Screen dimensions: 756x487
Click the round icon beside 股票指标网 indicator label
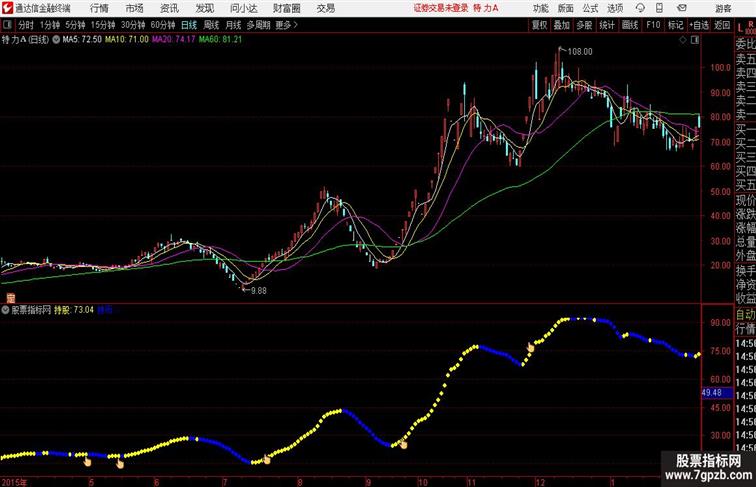[5, 310]
